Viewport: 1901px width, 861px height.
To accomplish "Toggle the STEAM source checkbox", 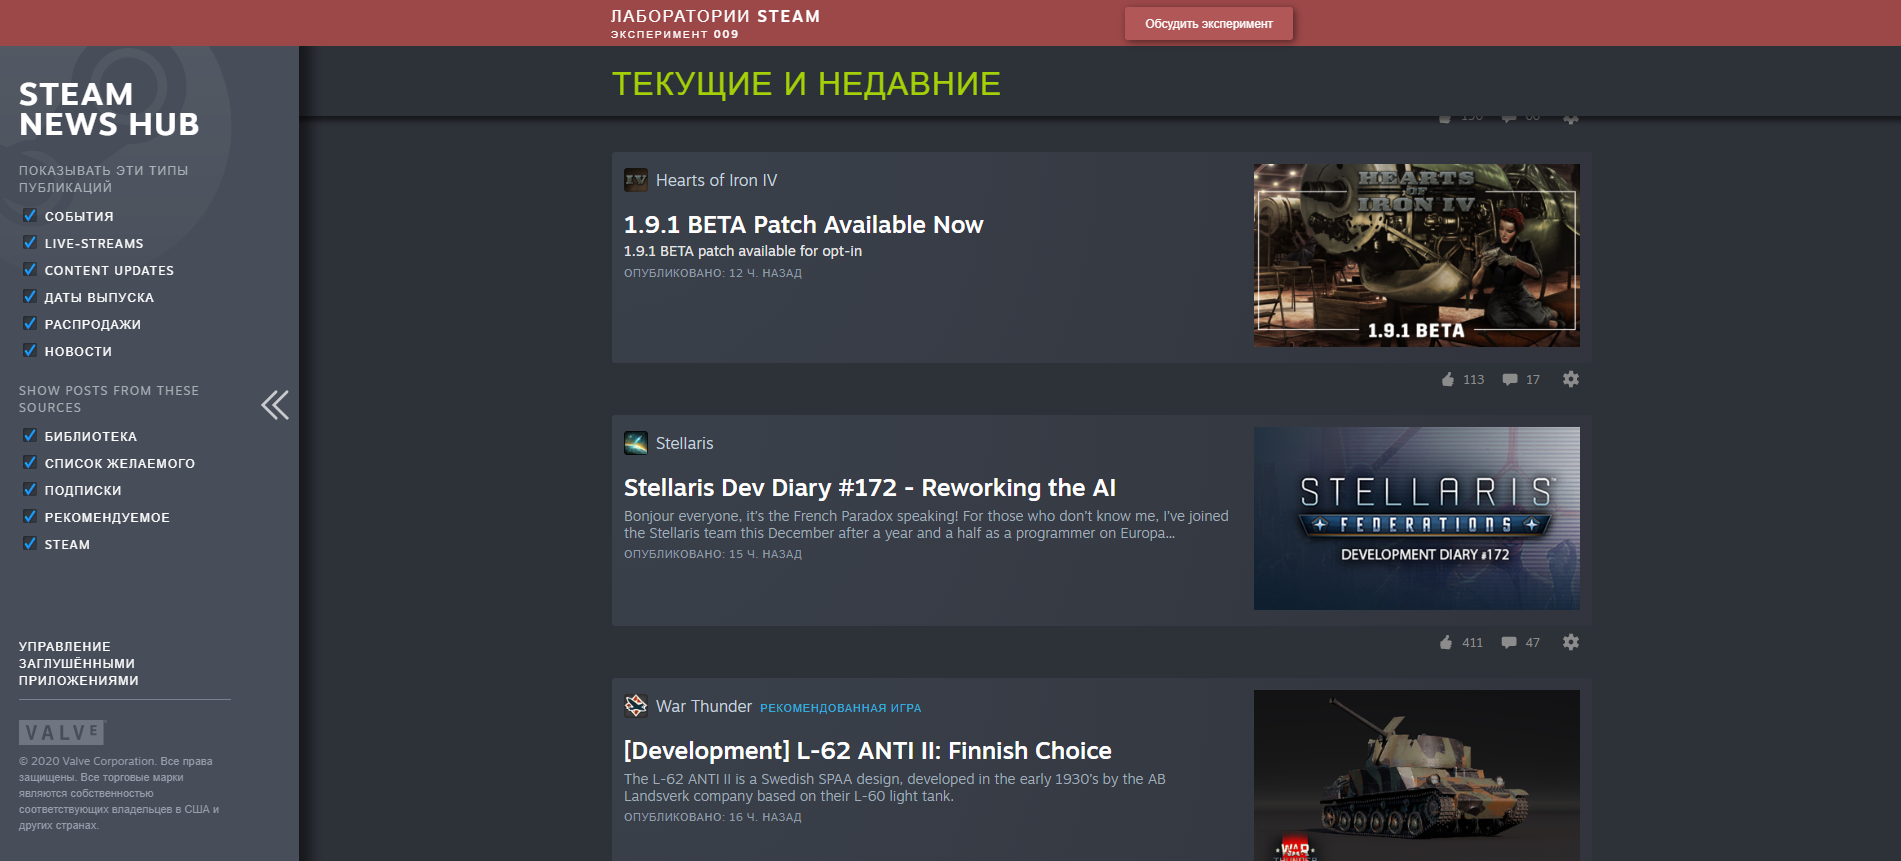I will click(x=30, y=544).
